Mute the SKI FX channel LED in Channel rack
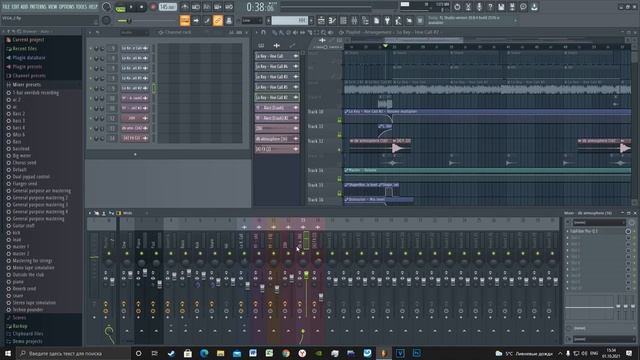 coord(90,138)
